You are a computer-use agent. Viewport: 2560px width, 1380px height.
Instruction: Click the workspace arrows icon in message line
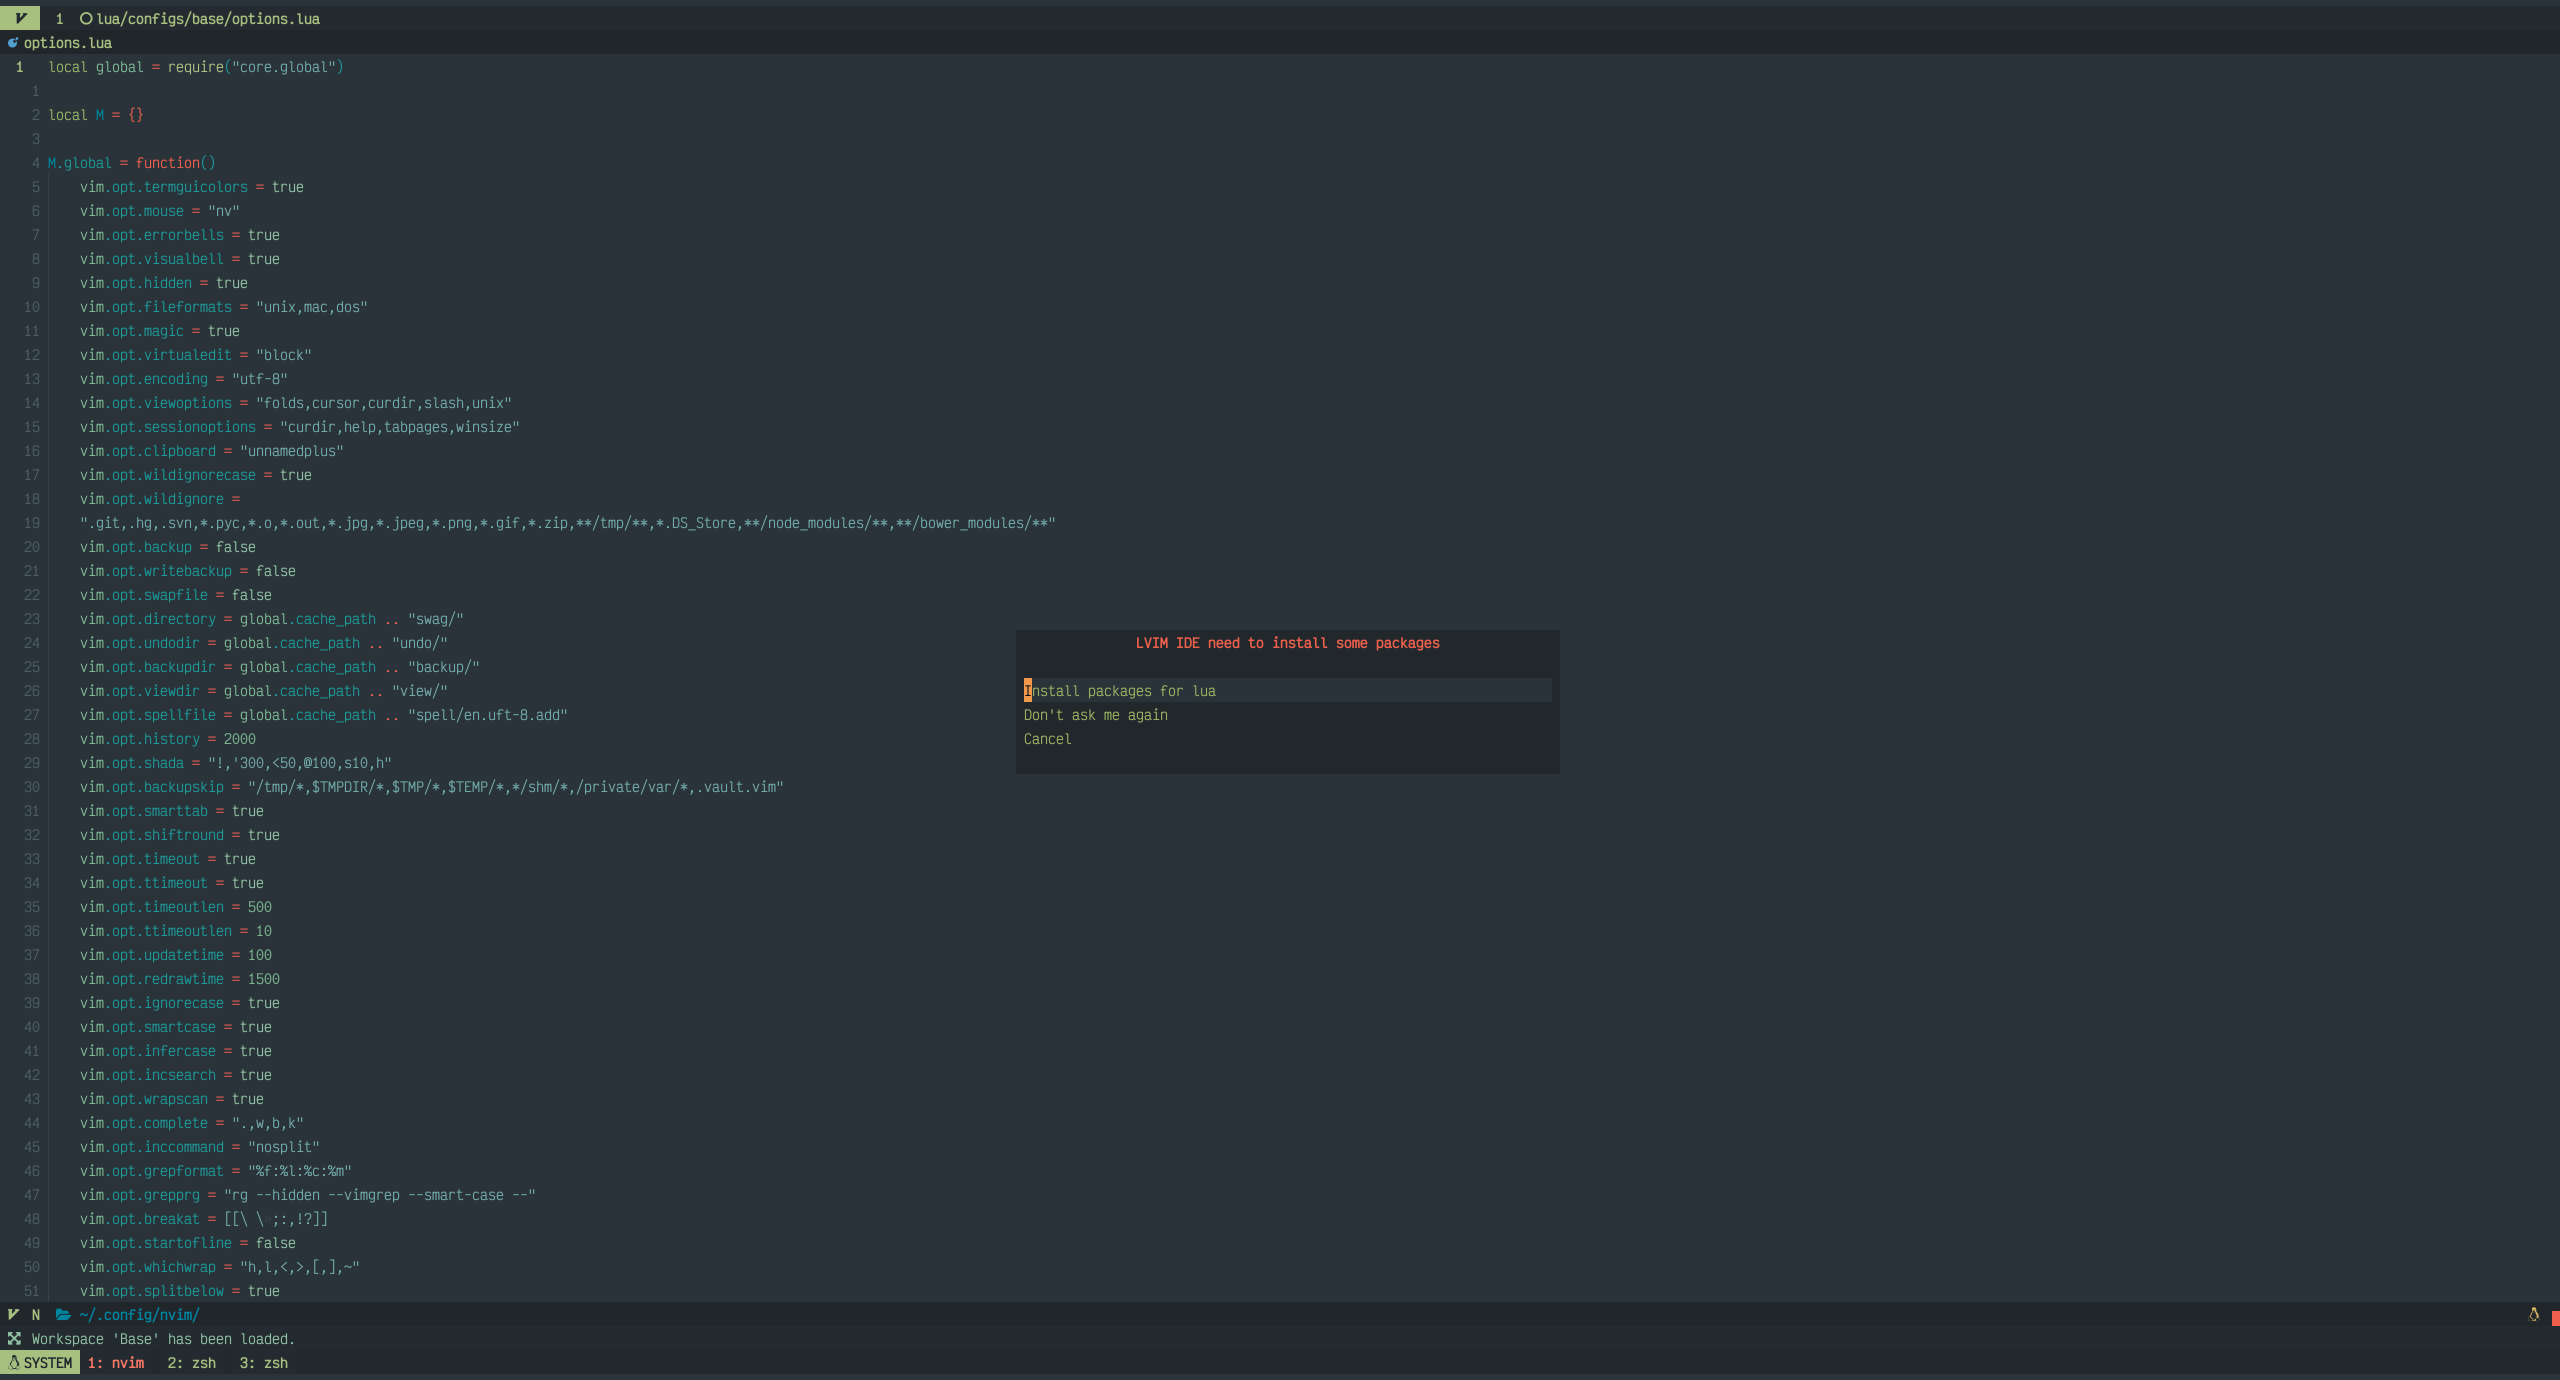coord(14,1339)
